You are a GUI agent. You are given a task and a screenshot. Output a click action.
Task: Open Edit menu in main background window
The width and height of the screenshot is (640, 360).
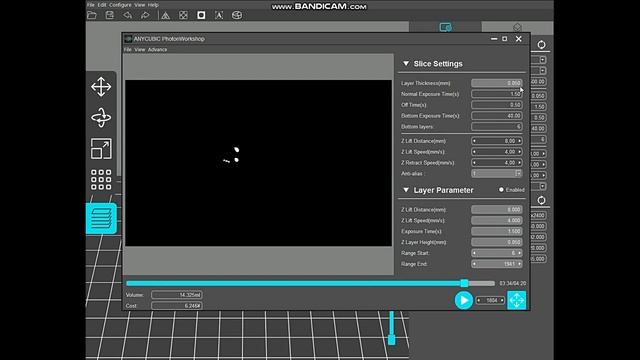pyautogui.click(x=102, y=5)
